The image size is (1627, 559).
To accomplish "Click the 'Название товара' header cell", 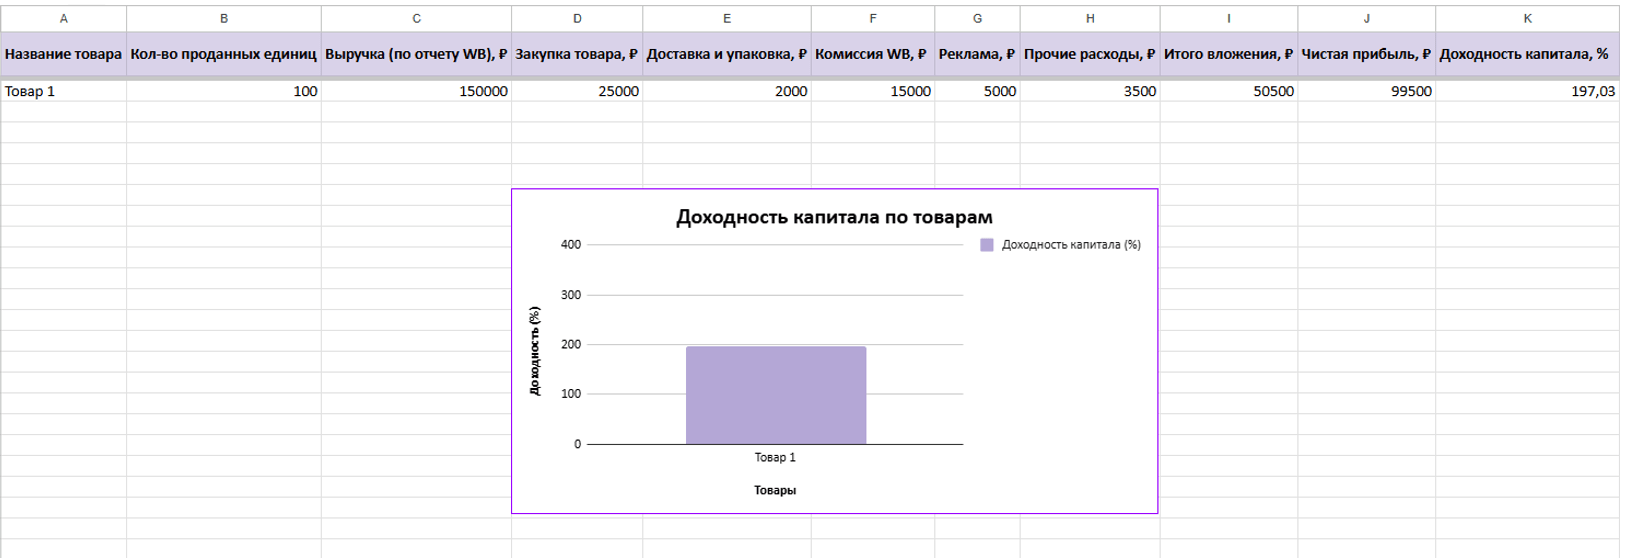I will [x=64, y=54].
